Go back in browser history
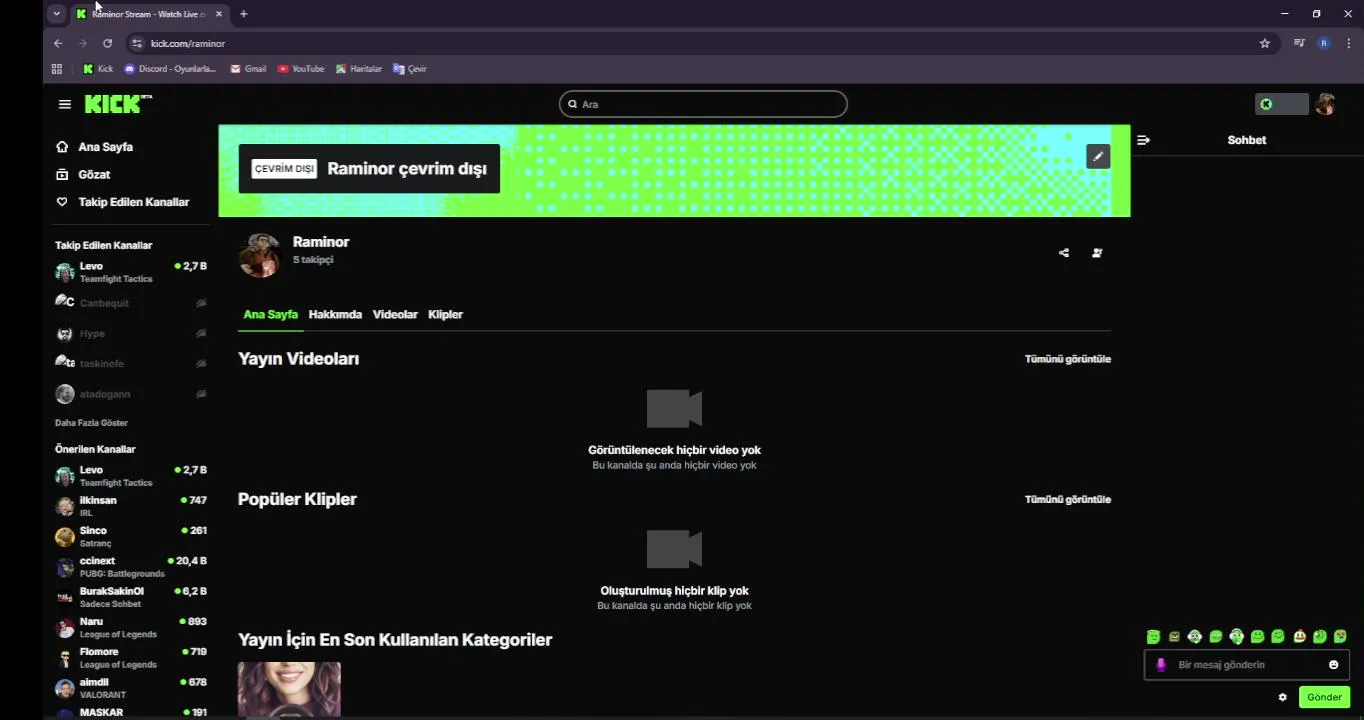The height and width of the screenshot is (720, 1364). pos(58,43)
